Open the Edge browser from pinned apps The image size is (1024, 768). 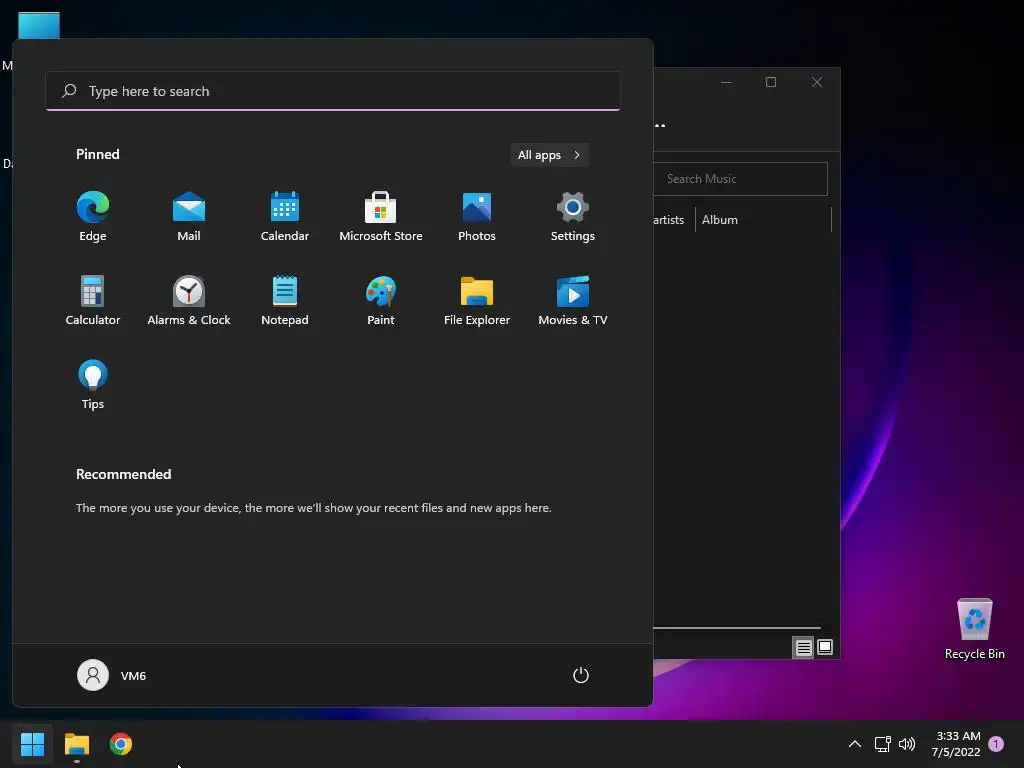93,217
